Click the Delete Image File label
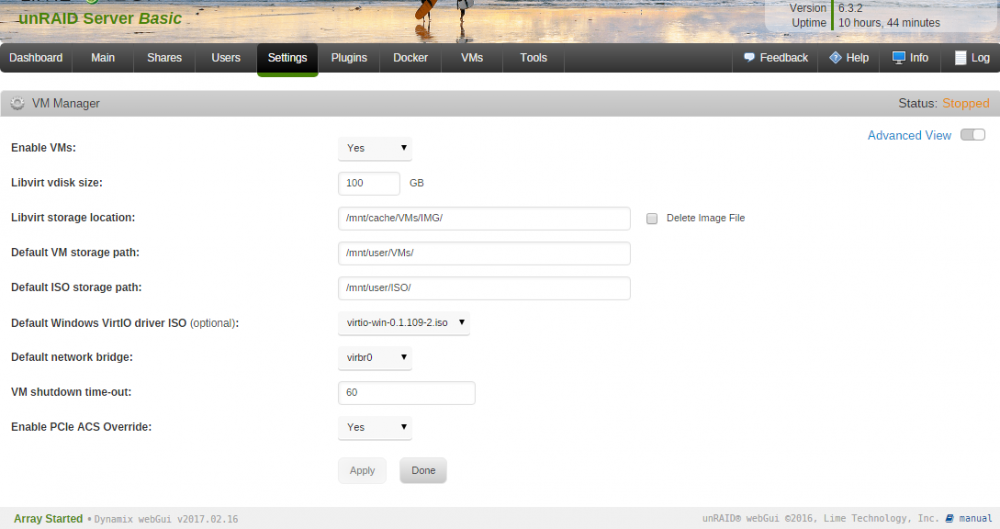This screenshot has height=529, width=1000. point(705,218)
